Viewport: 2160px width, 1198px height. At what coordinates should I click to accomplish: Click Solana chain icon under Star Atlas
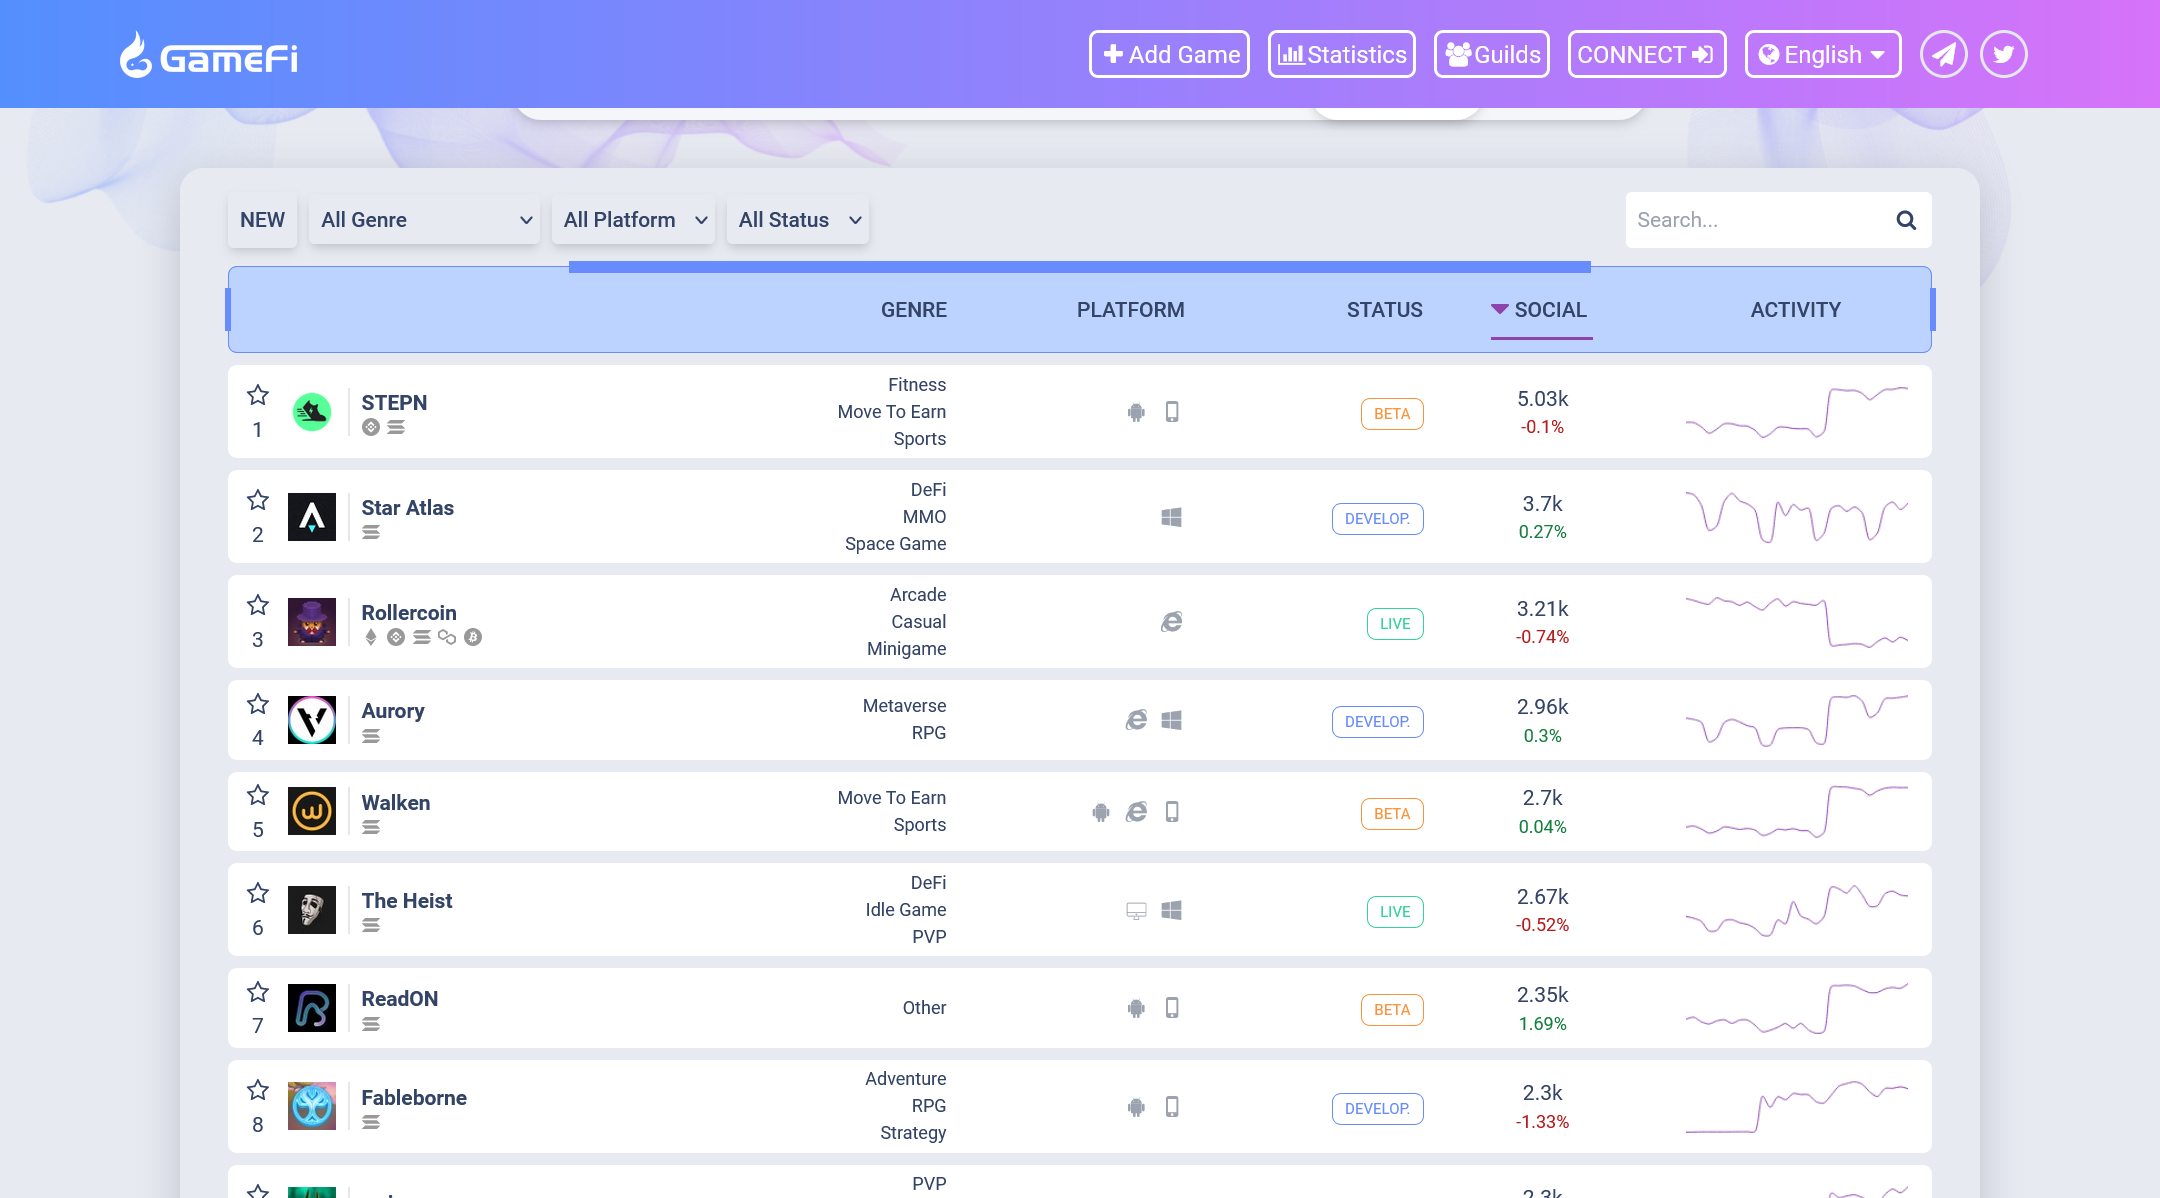(x=371, y=532)
